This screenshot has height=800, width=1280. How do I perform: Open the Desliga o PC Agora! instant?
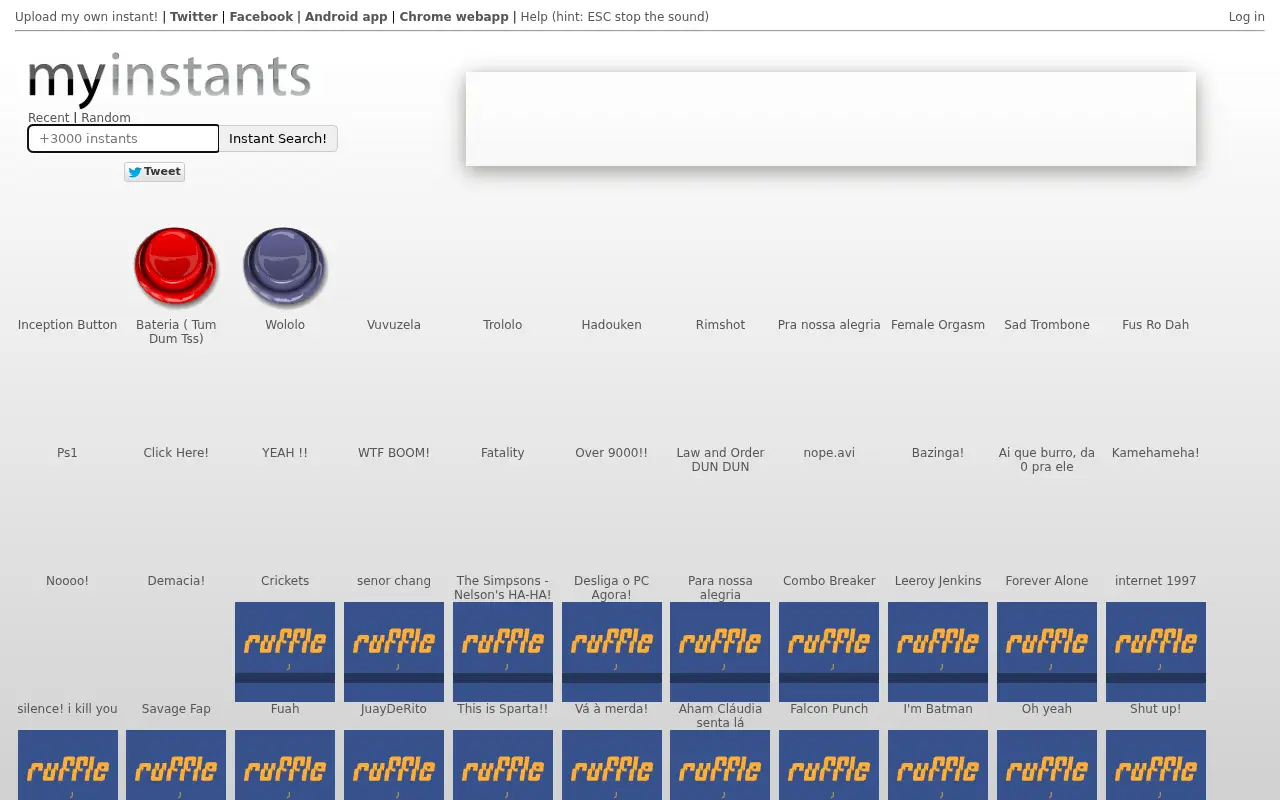(612, 588)
